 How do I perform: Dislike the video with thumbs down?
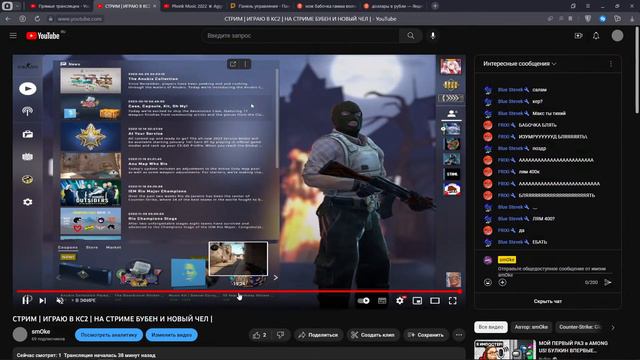[x=280, y=335]
